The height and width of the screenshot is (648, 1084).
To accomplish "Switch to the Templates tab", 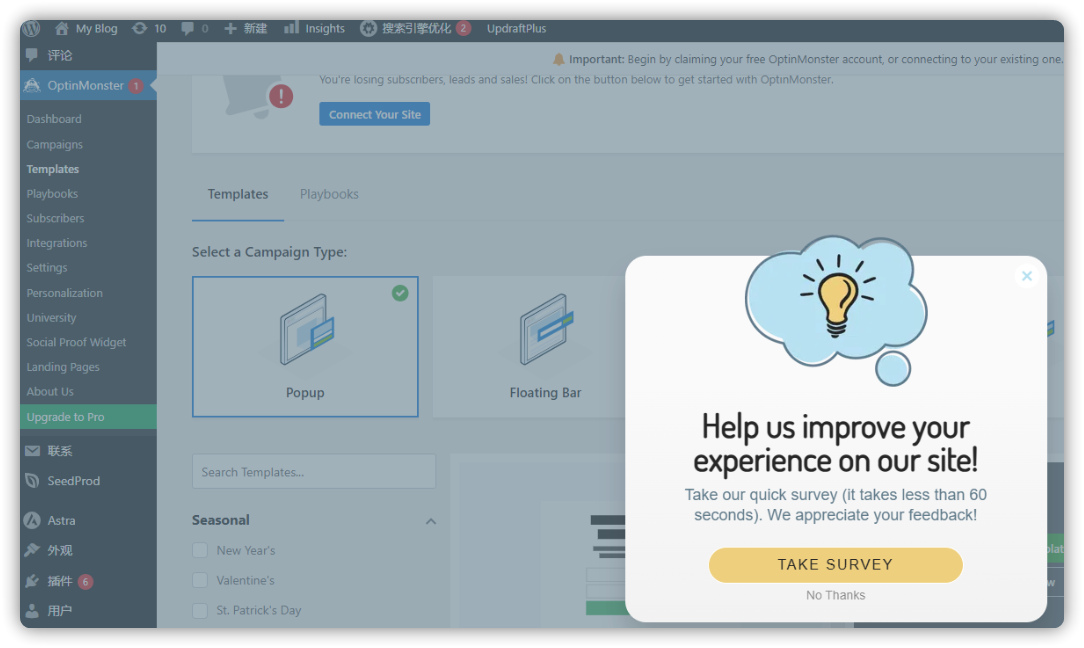I will click(238, 194).
